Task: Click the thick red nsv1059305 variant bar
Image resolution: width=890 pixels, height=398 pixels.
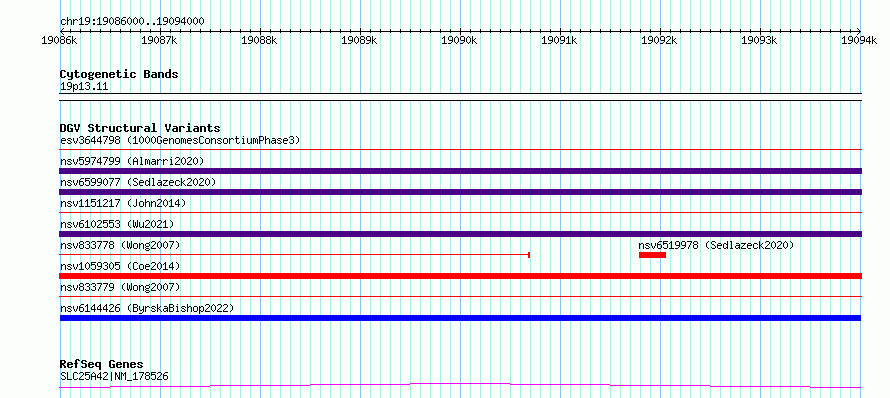Action: click(460, 276)
